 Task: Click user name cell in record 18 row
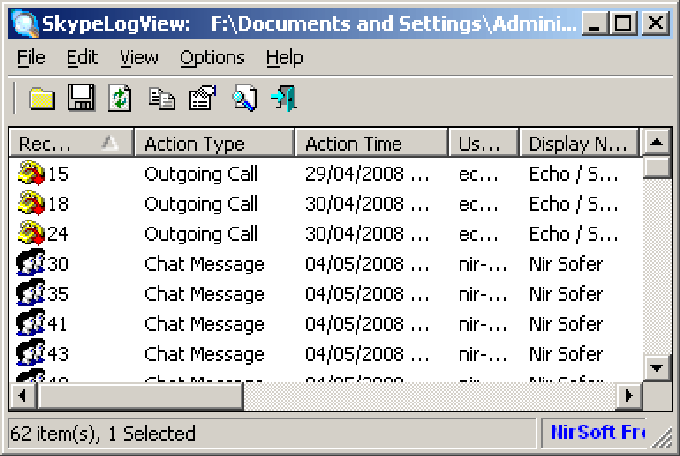479,205
